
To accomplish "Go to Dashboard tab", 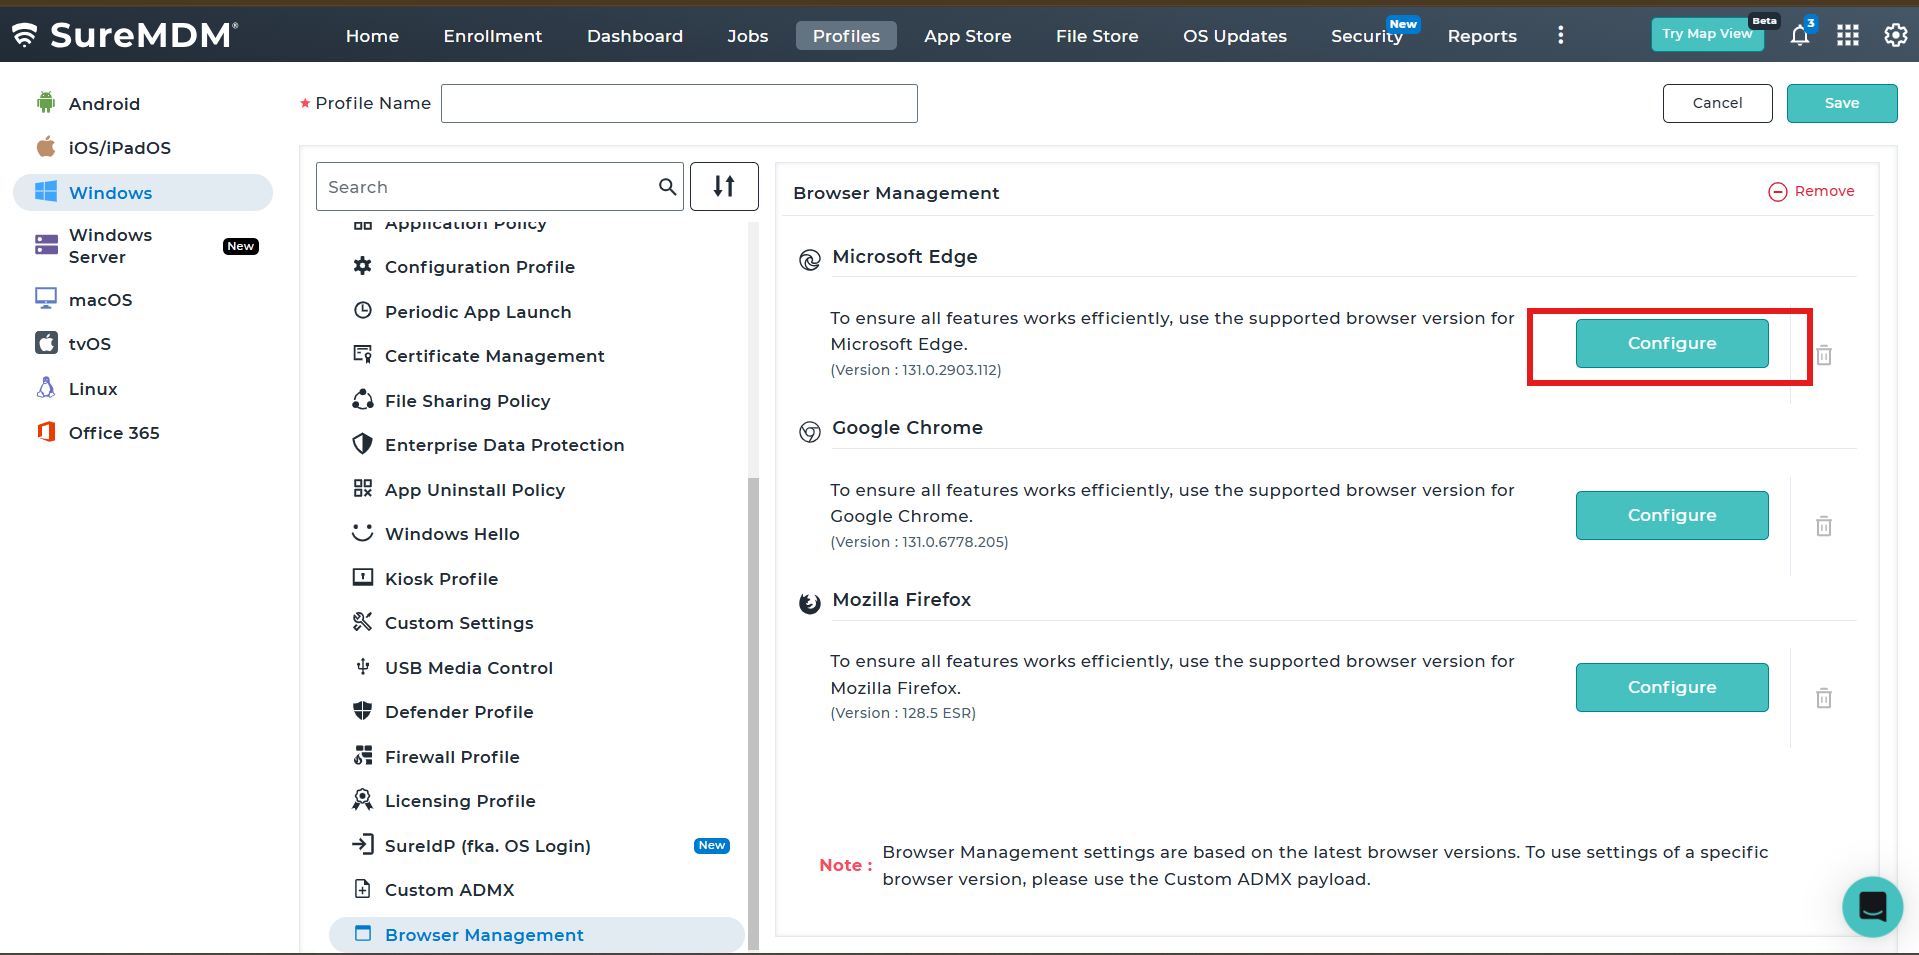I will point(635,36).
